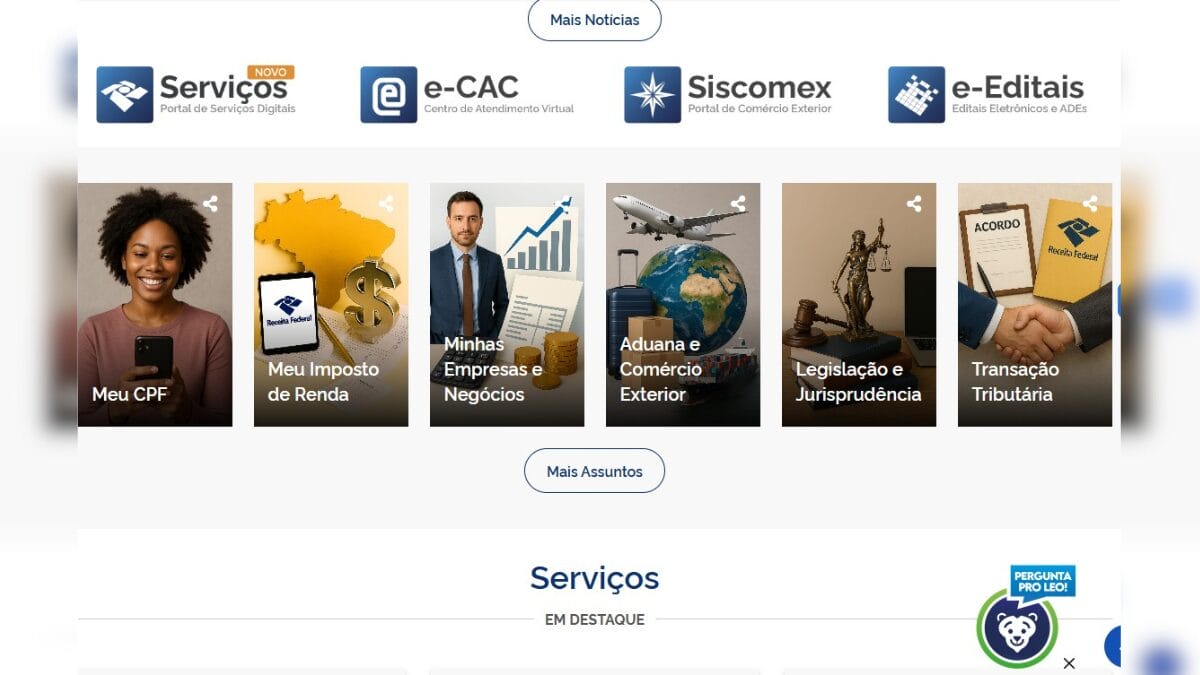Share the Transação Tributária card

pyautogui.click(x=1090, y=204)
